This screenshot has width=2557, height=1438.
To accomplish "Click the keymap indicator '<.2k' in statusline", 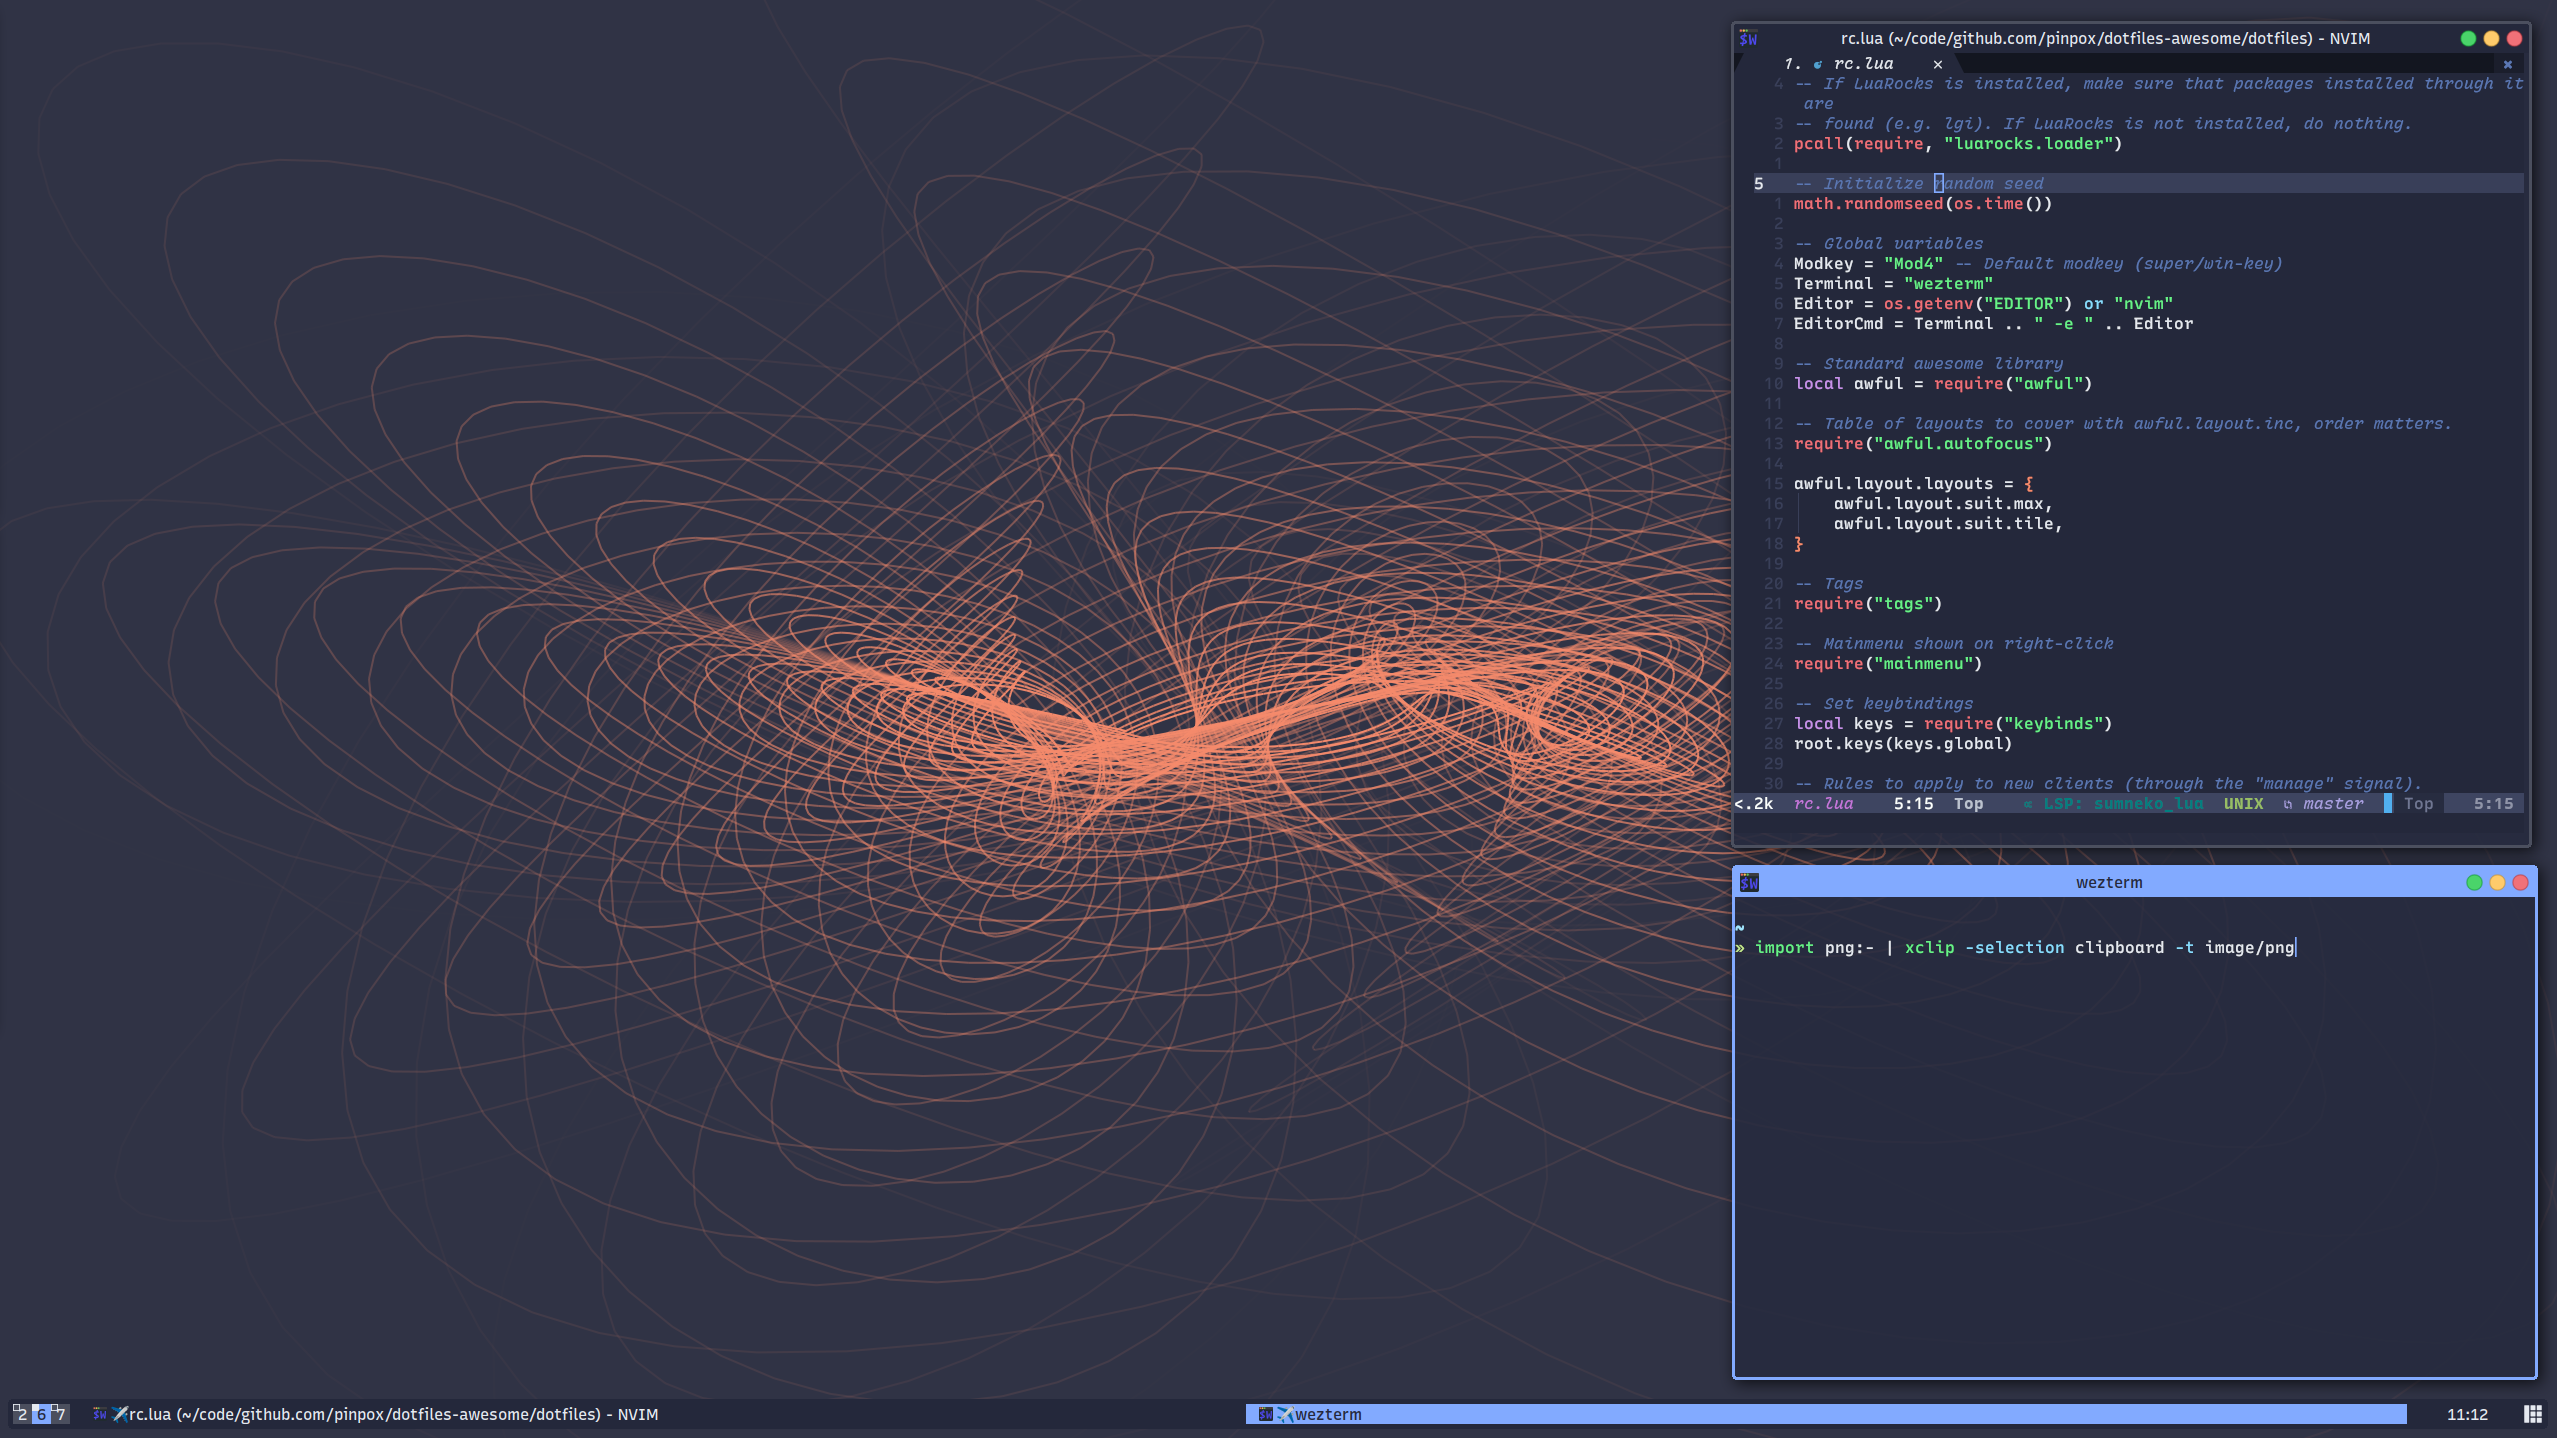I will 1752,803.
